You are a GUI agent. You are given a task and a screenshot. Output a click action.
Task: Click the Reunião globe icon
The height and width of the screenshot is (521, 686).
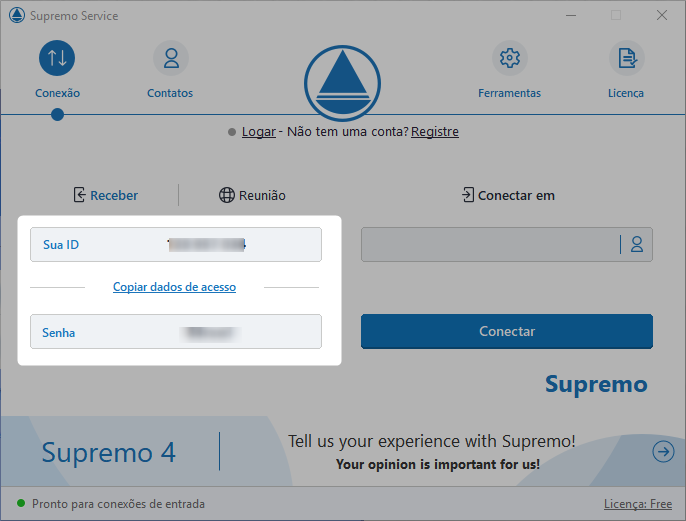click(227, 195)
